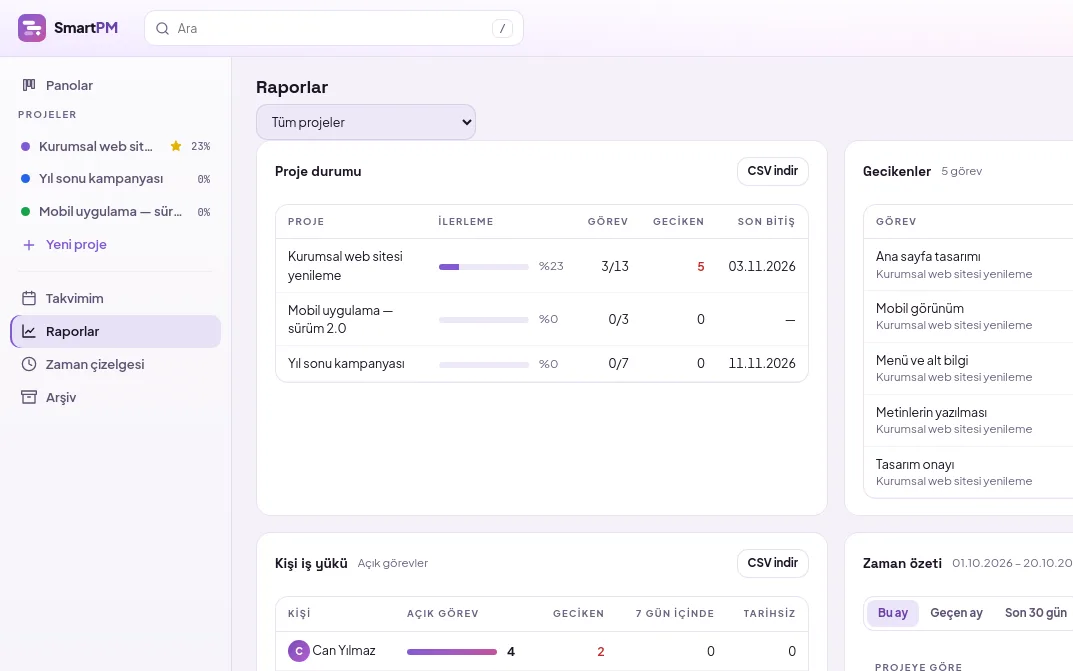The height and width of the screenshot is (671, 1073).
Task: Click the red geciken count 5
Action: click(x=701, y=267)
